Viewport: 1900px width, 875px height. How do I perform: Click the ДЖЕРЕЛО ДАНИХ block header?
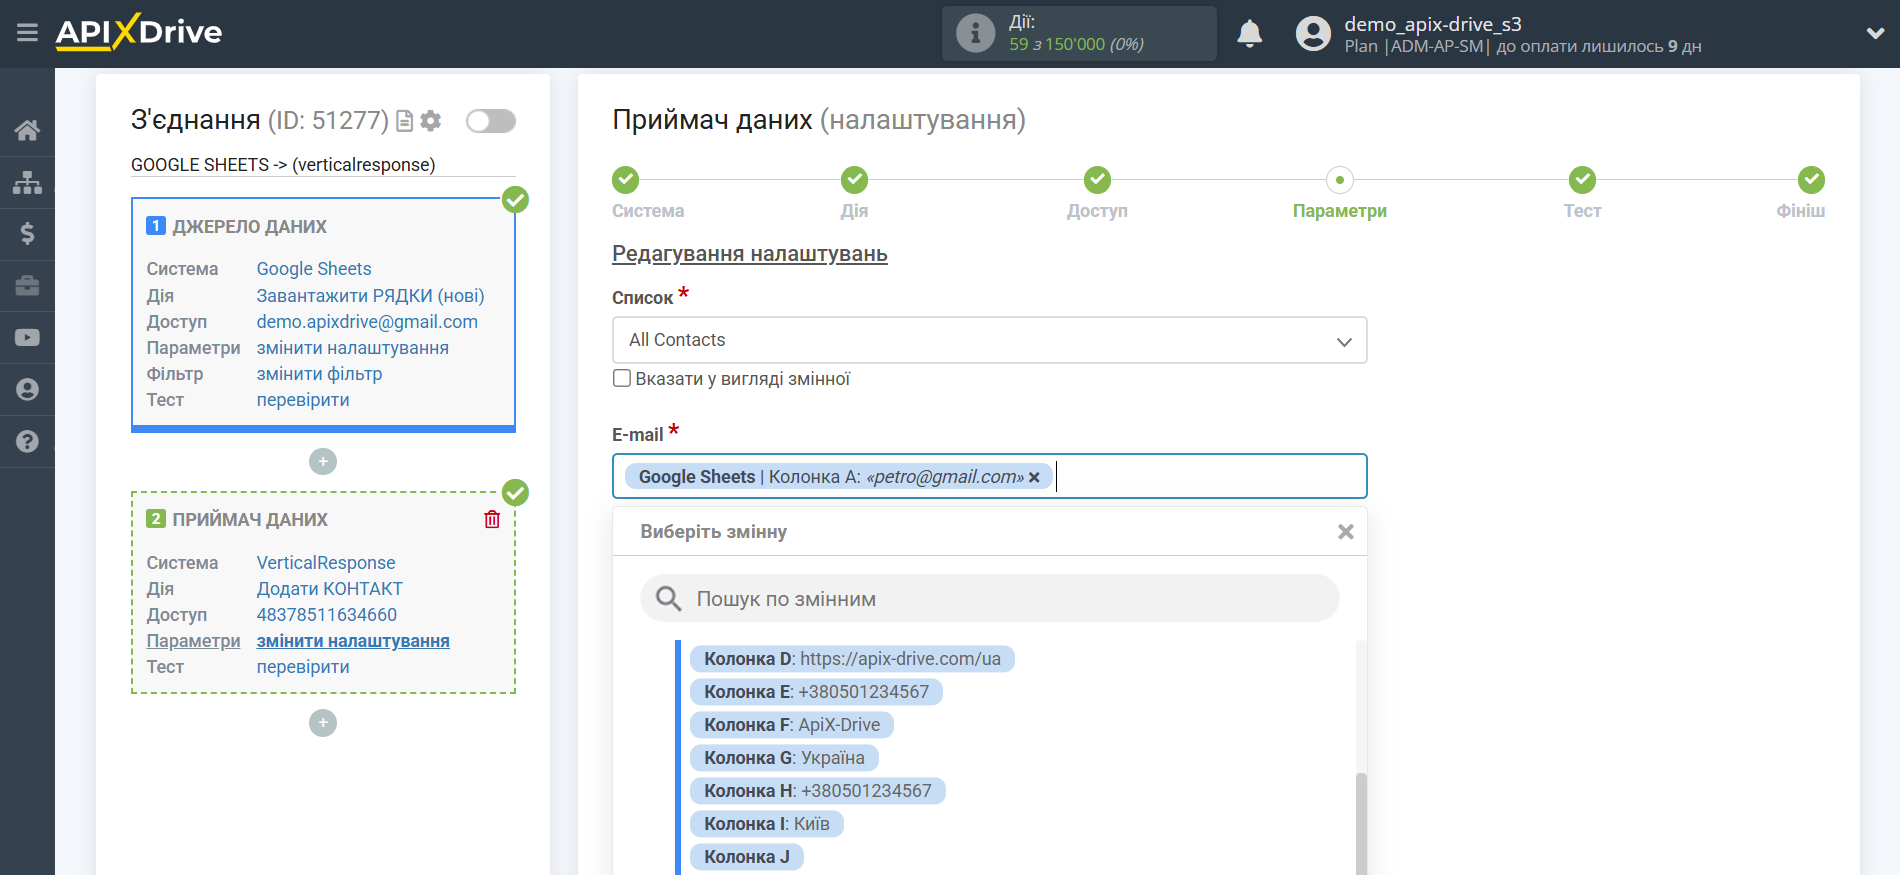coord(249,227)
